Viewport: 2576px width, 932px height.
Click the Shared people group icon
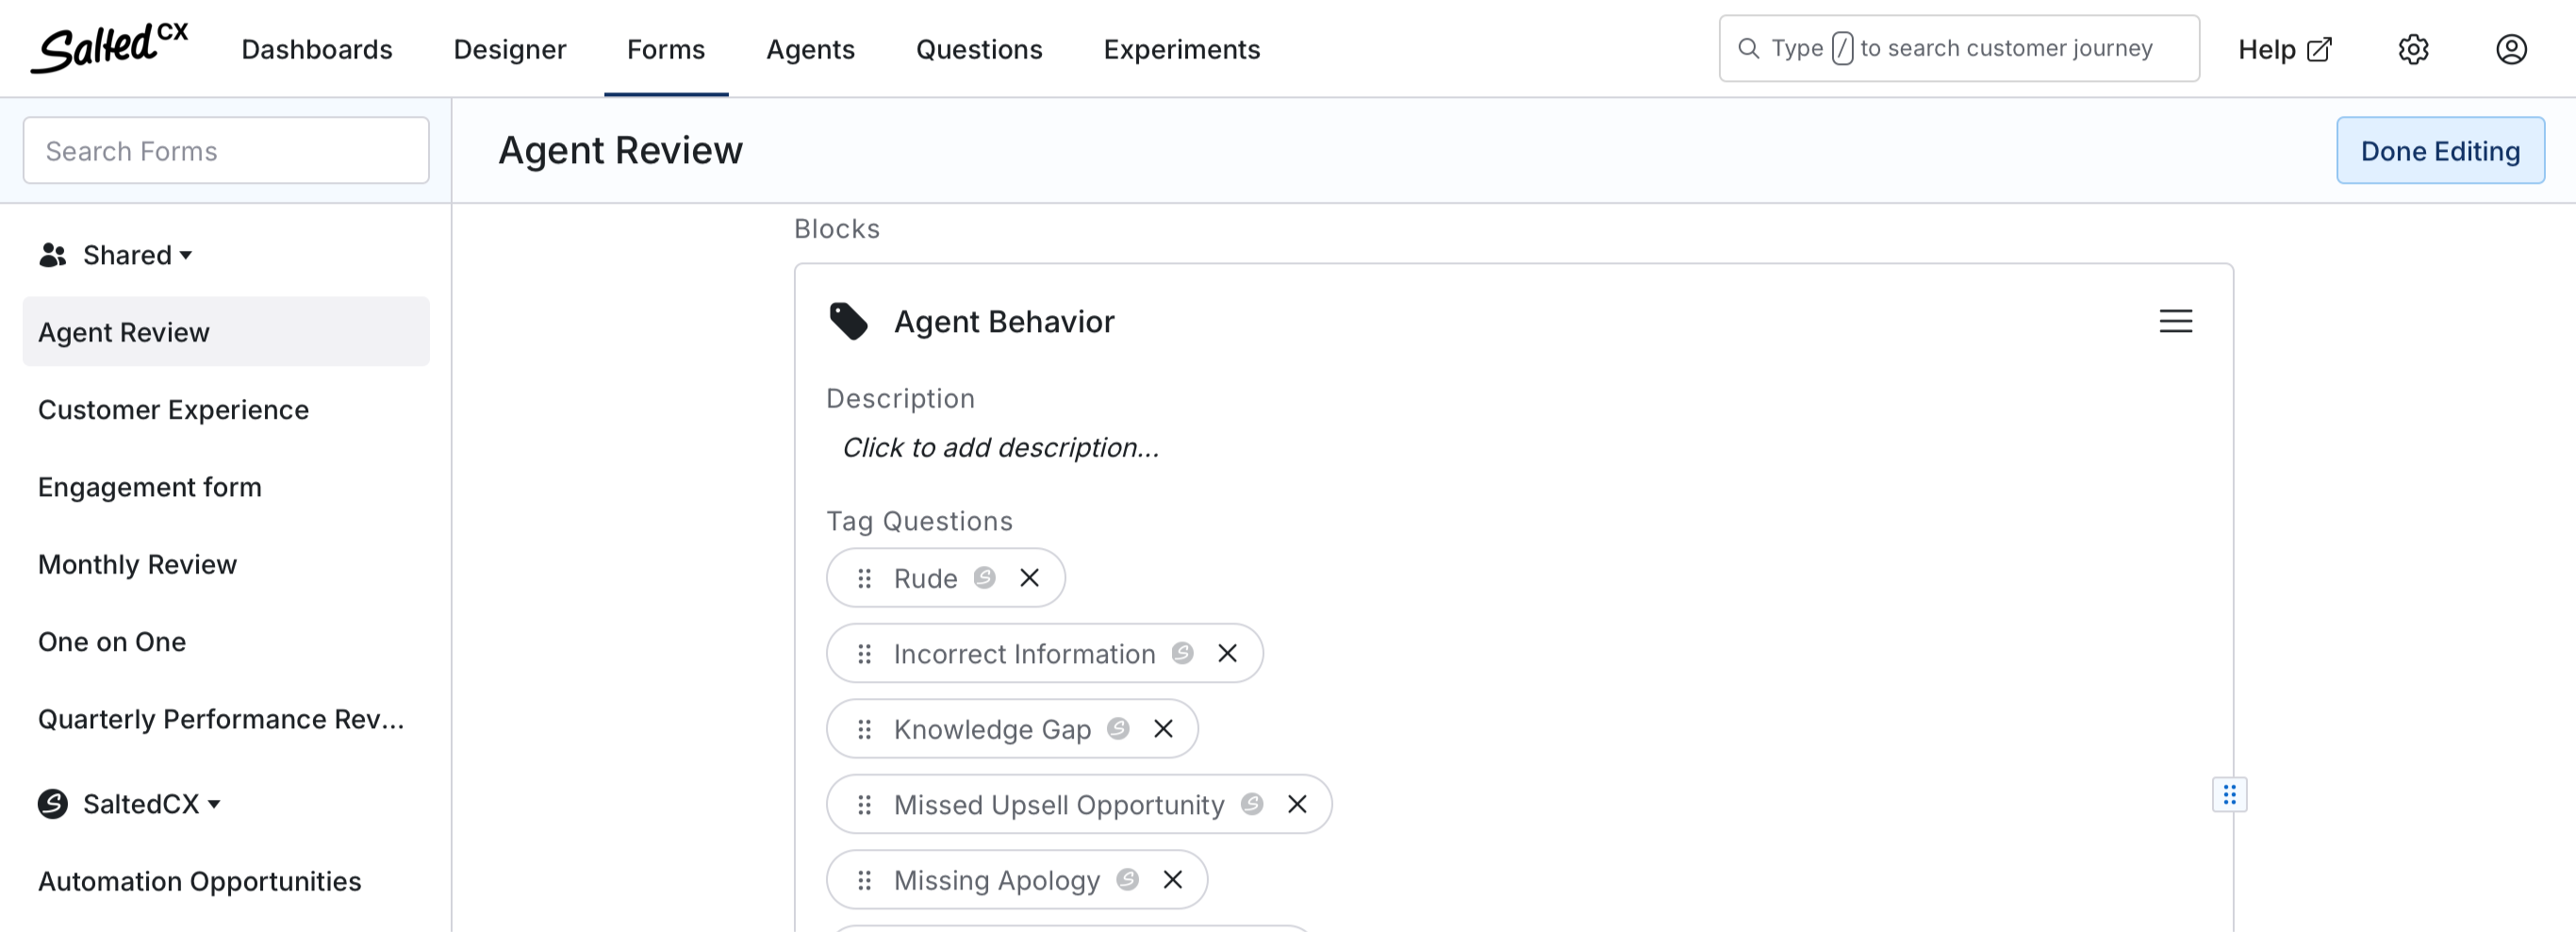[x=52, y=255]
